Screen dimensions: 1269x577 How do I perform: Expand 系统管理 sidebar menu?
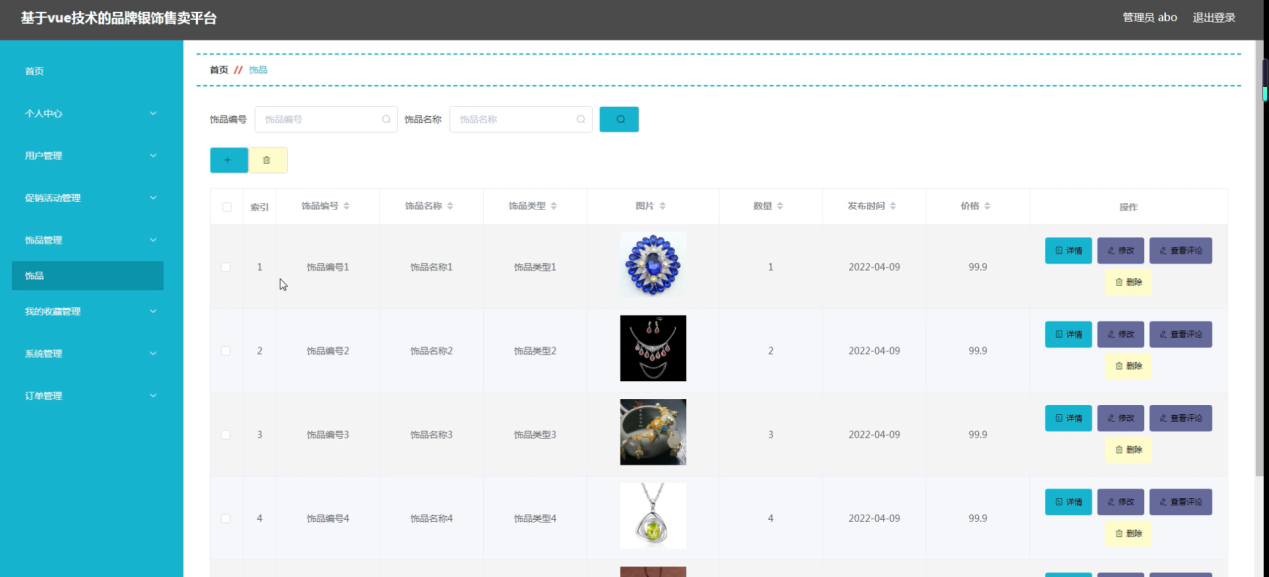pyautogui.click(x=91, y=354)
